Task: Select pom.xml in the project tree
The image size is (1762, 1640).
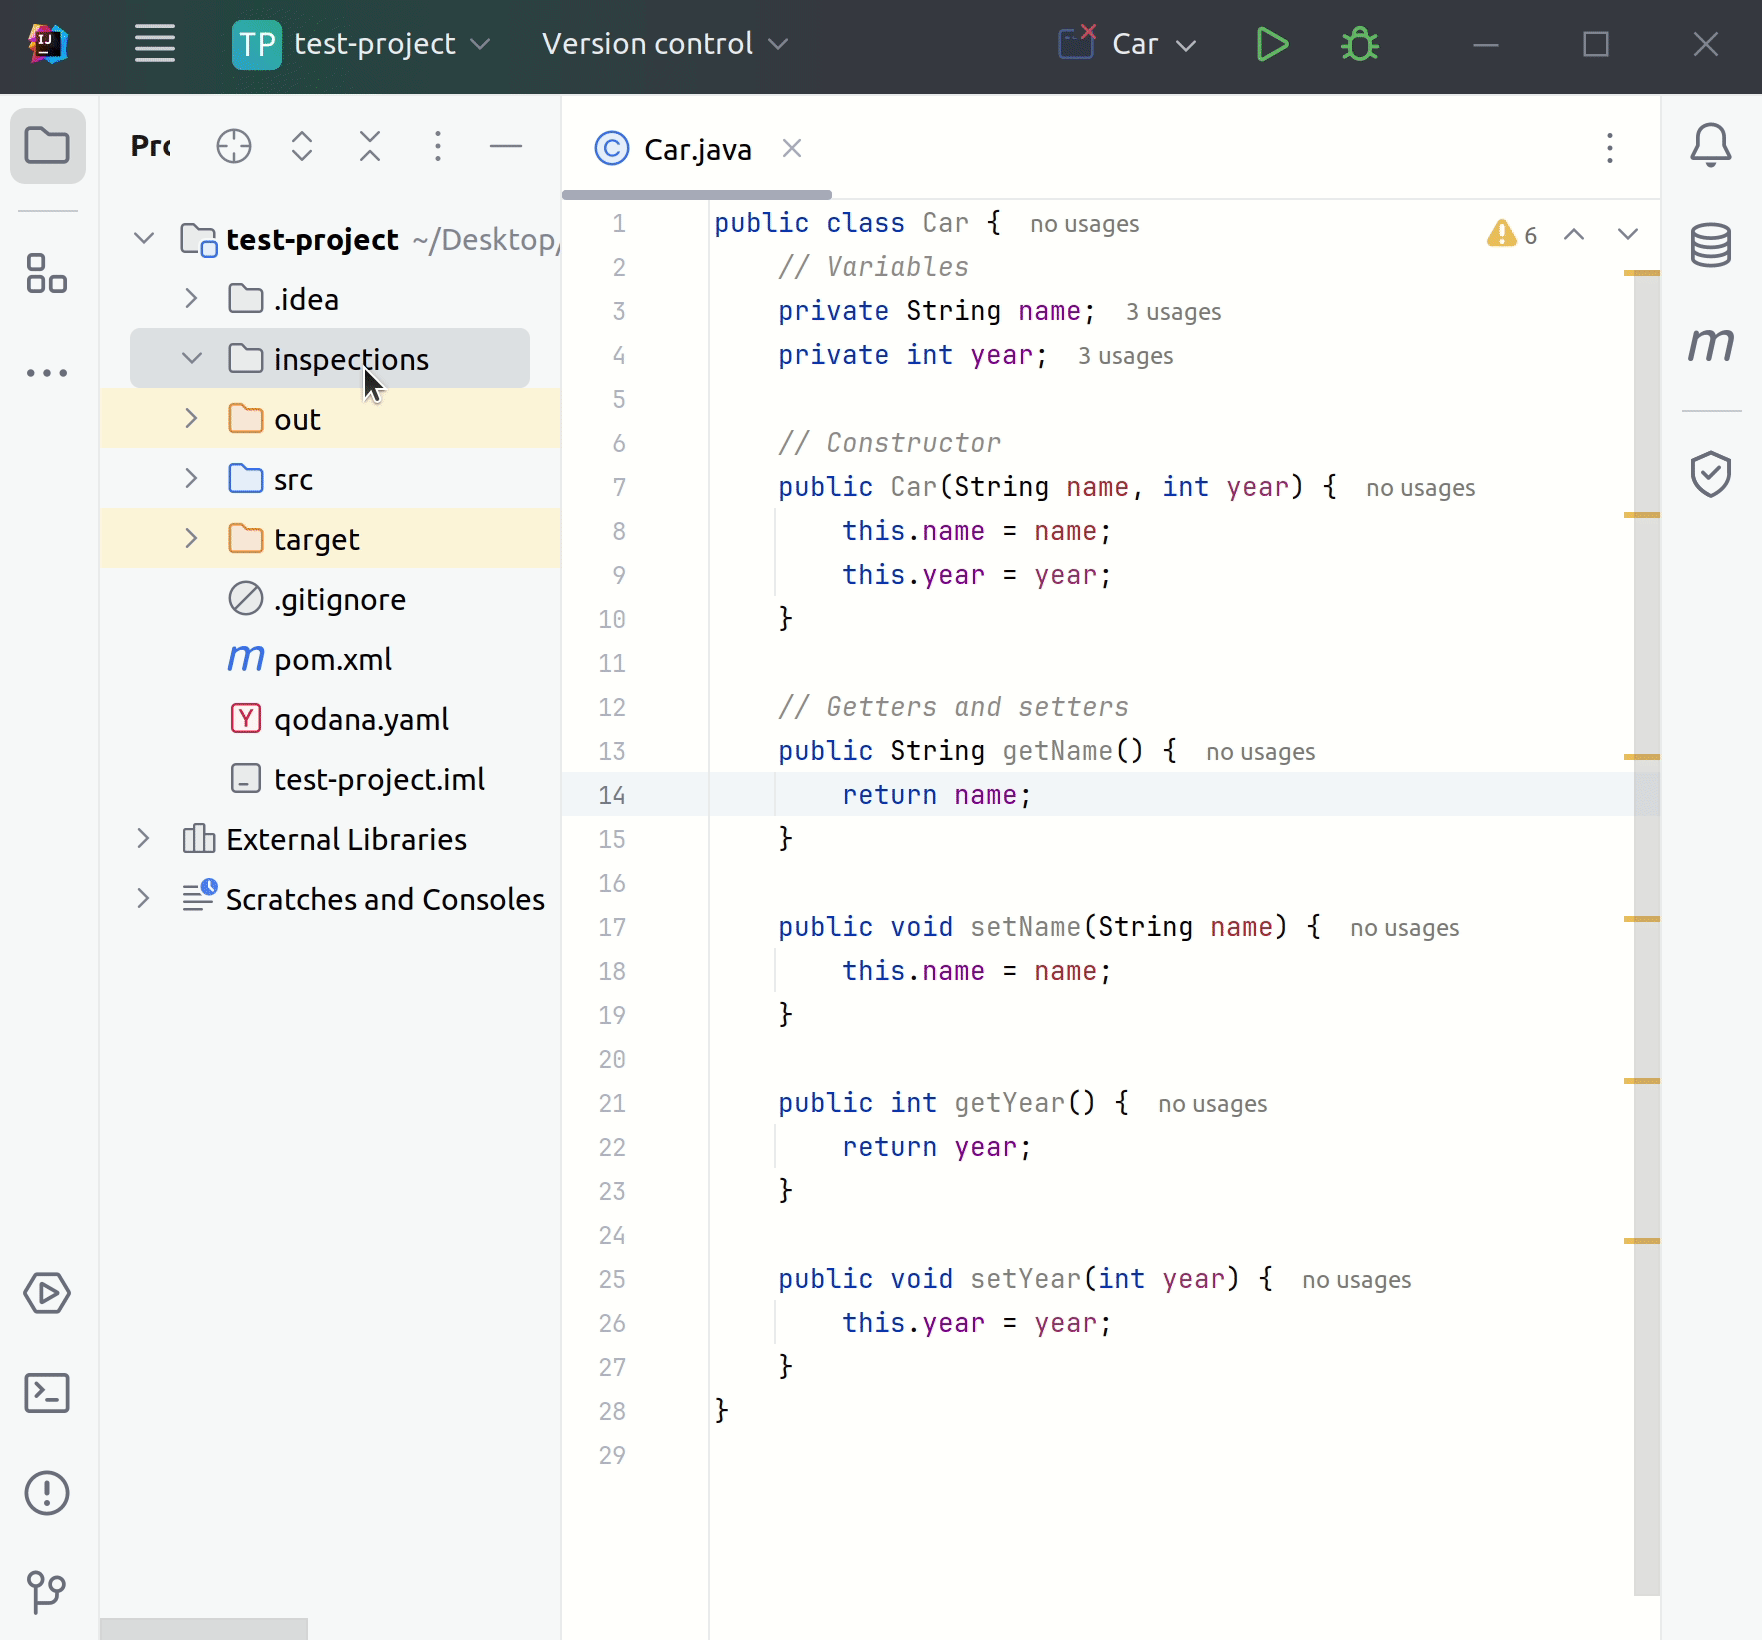Action: pyautogui.click(x=330, y=659)
